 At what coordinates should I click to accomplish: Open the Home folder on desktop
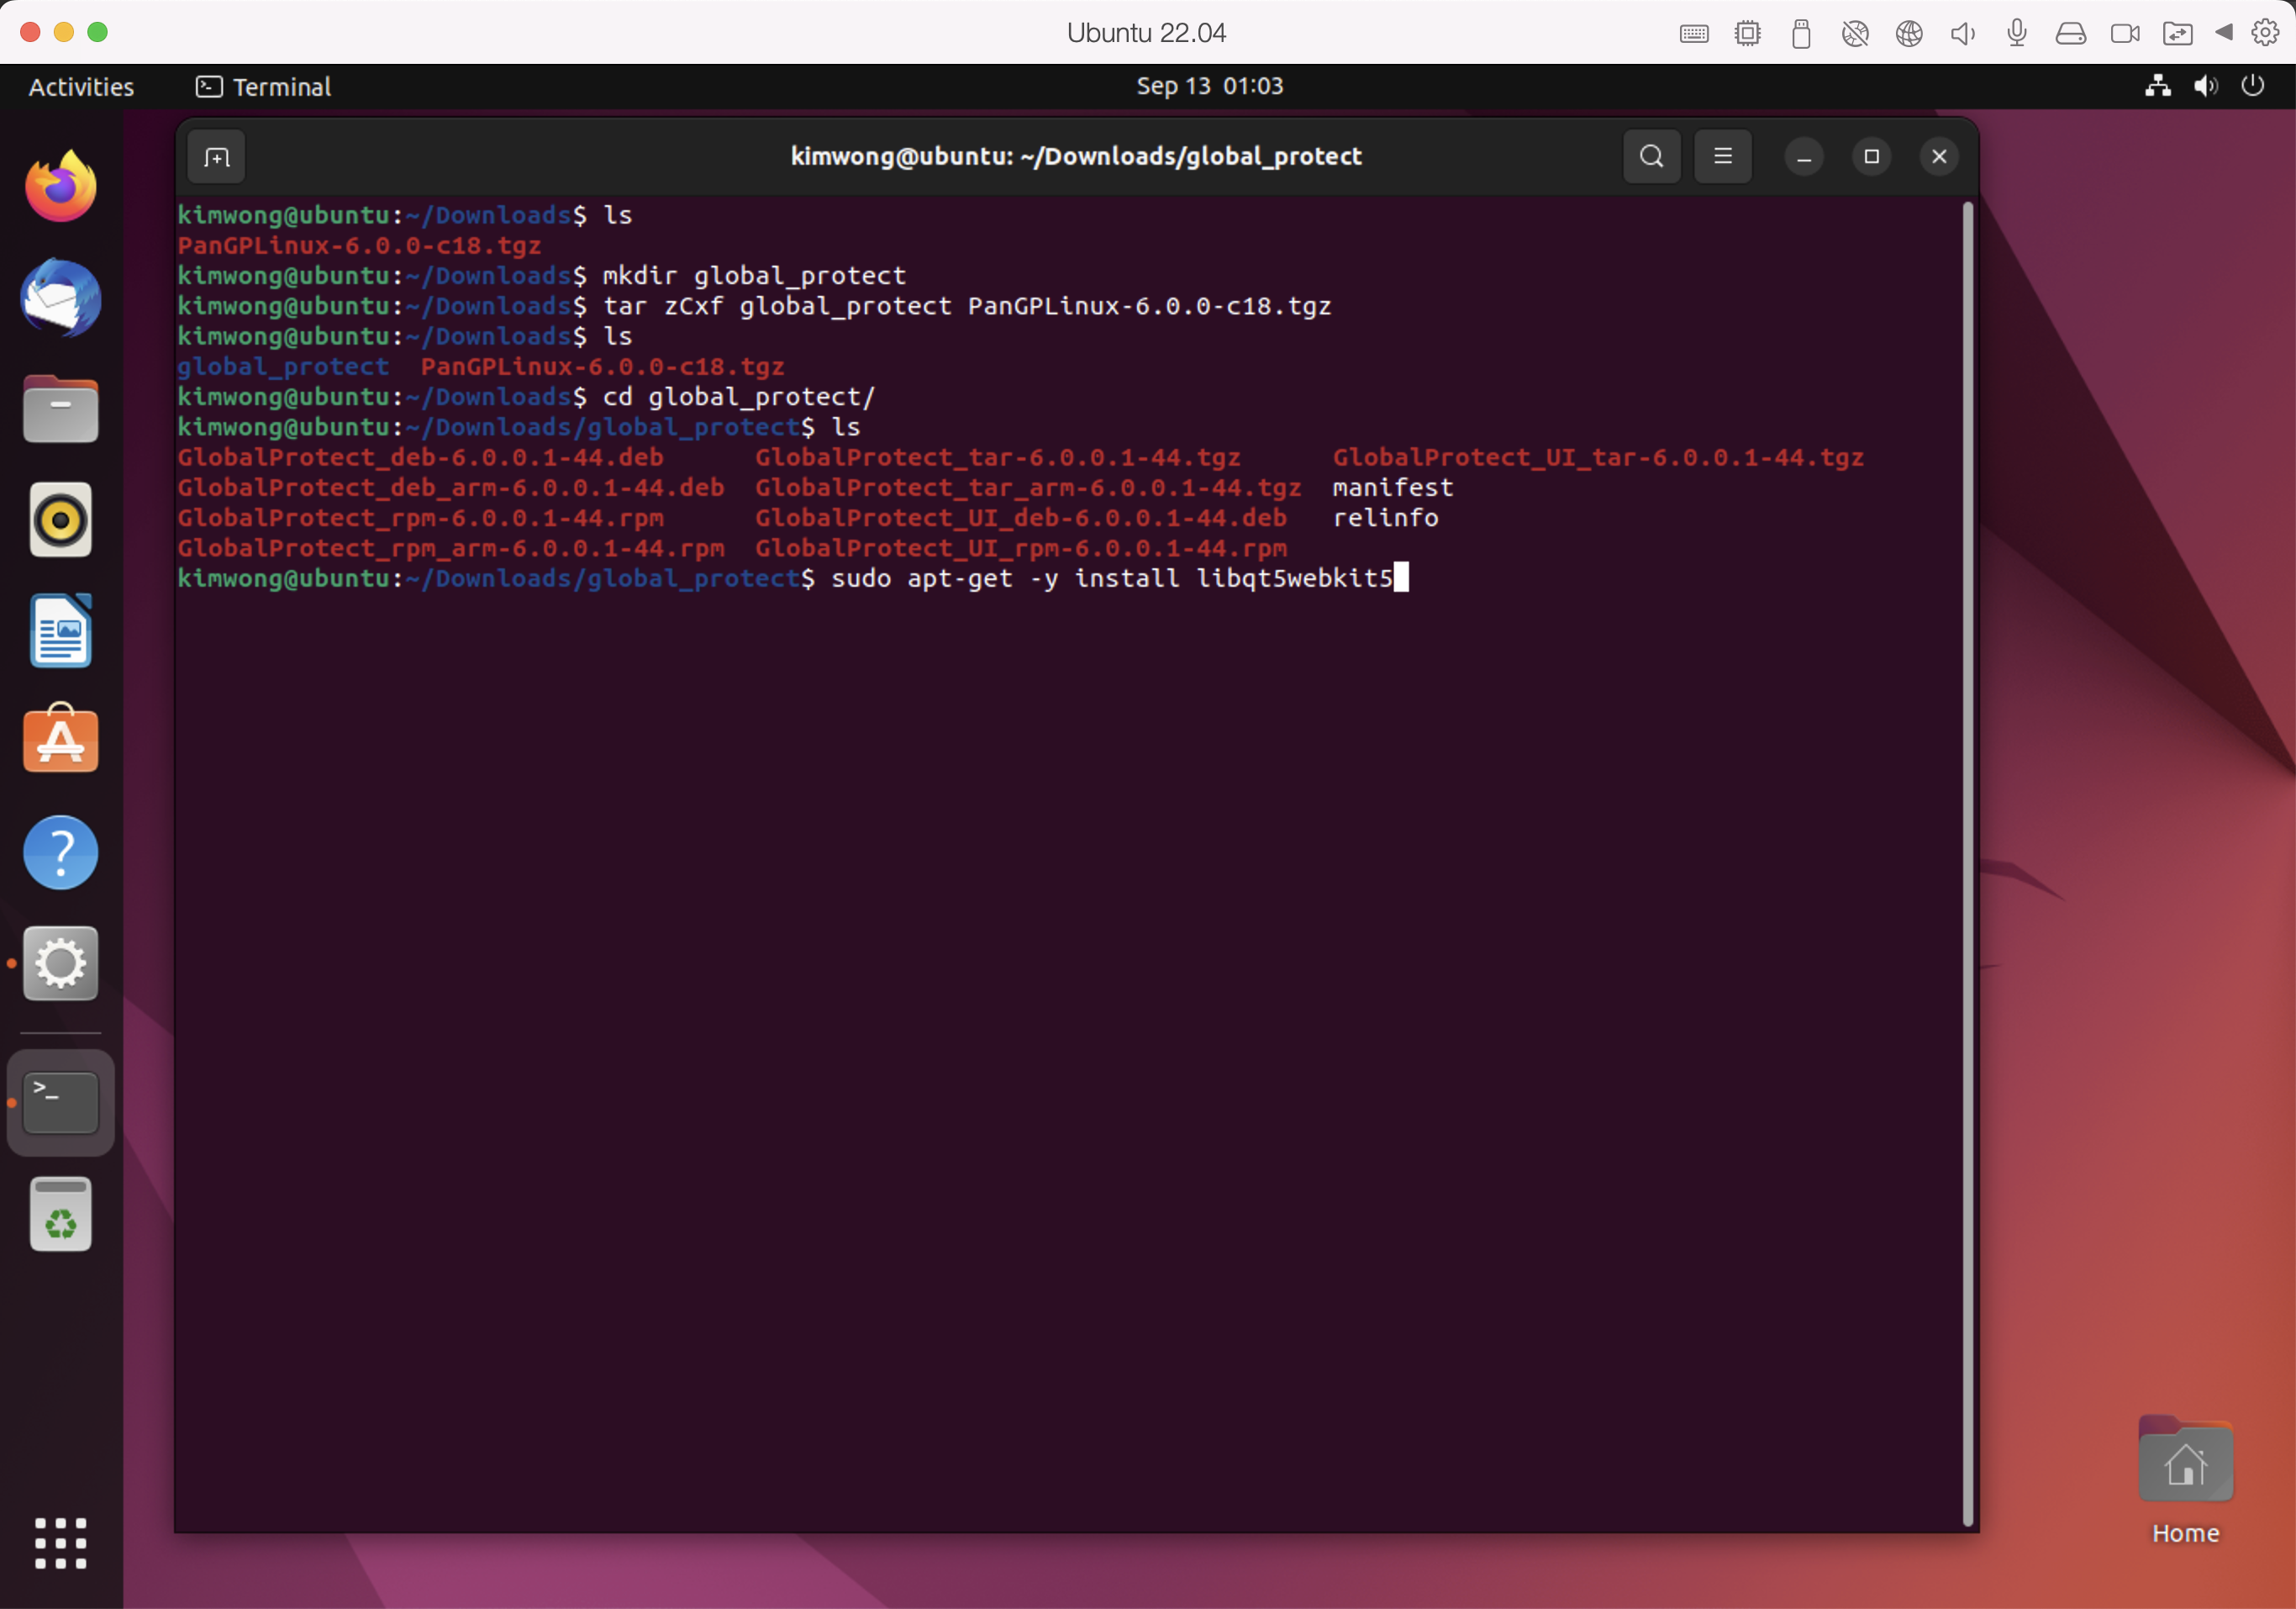pos(2185,1480)
